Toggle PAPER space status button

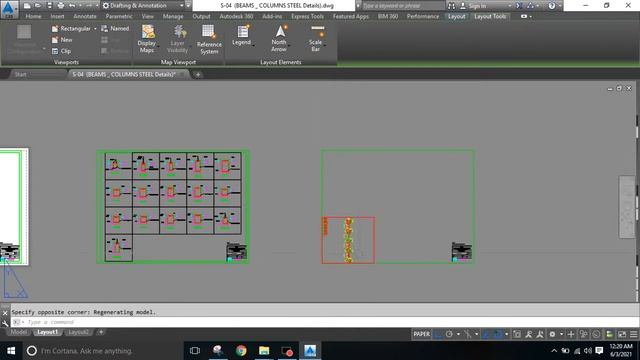click(422, 334)
